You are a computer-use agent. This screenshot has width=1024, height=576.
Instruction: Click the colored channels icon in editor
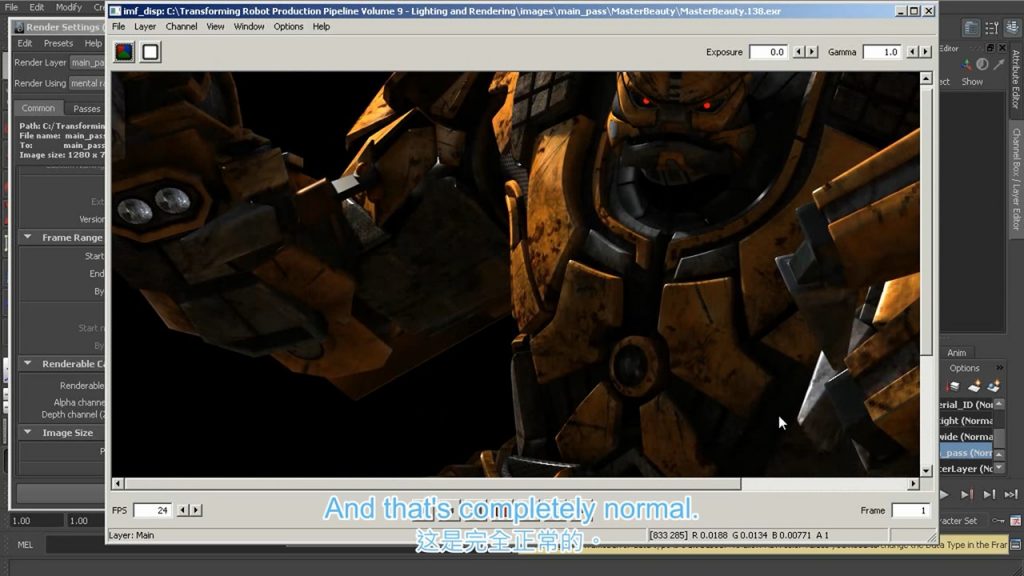[965, 64]
